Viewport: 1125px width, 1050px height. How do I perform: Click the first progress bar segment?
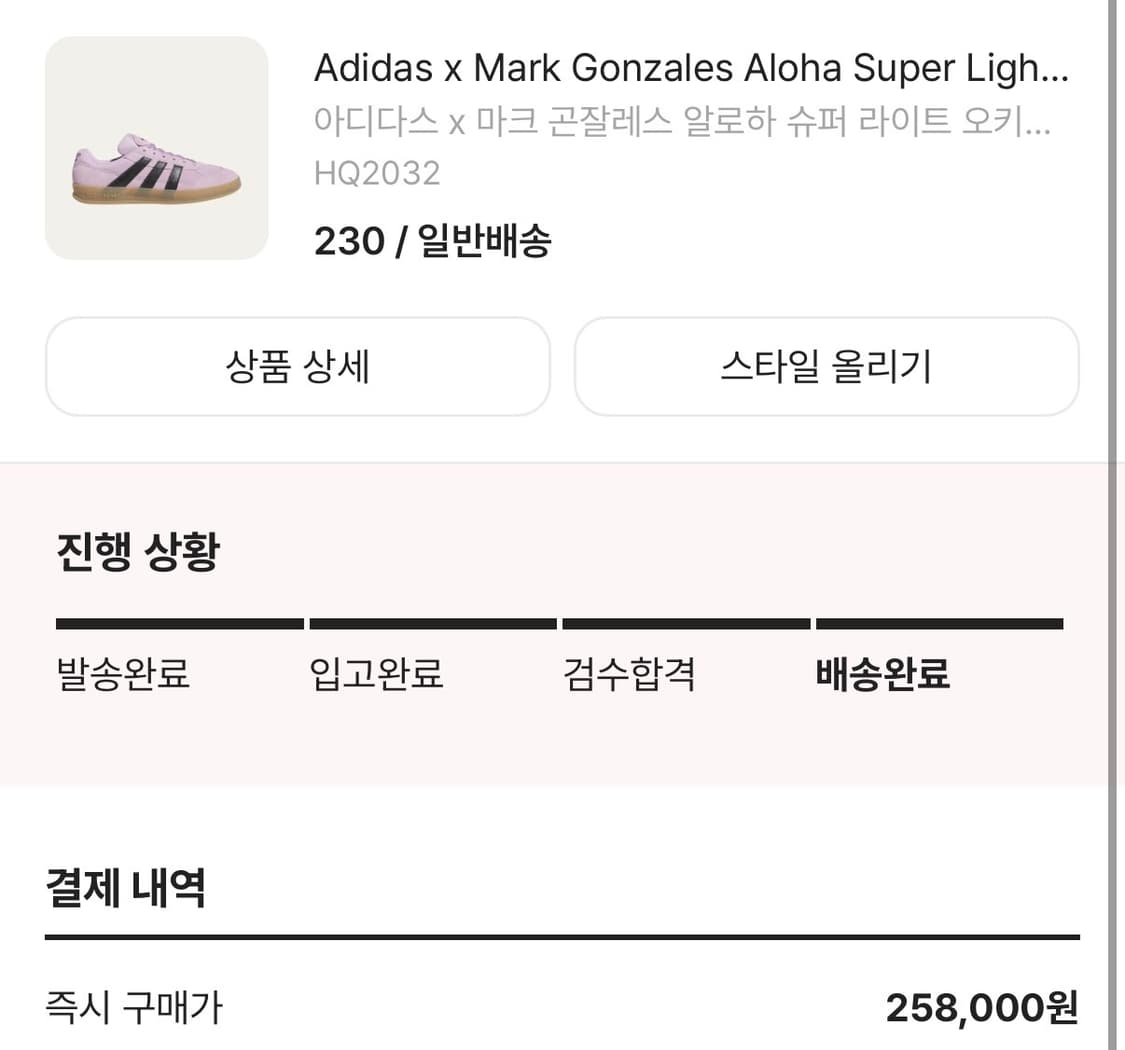[176, 623]
